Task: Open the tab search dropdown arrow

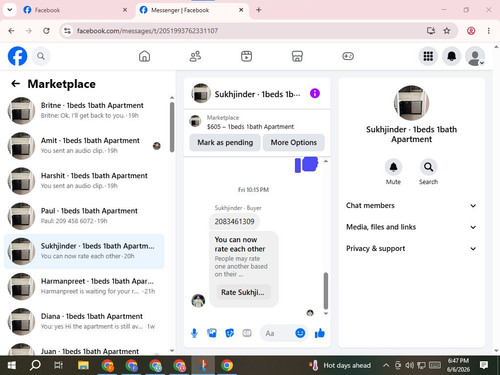Action: point(9,10)
